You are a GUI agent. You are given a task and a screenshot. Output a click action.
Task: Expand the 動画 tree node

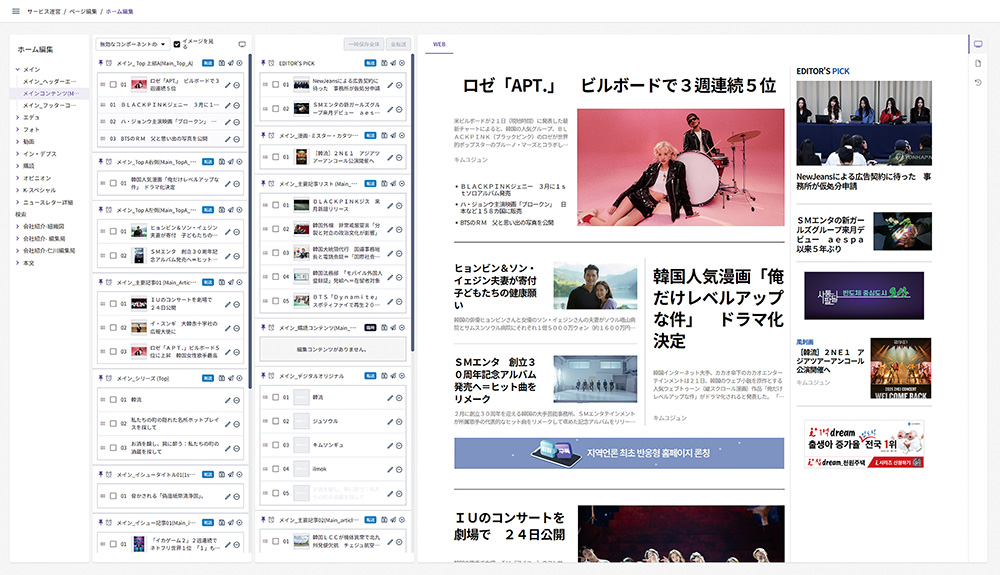coord(17,142)
